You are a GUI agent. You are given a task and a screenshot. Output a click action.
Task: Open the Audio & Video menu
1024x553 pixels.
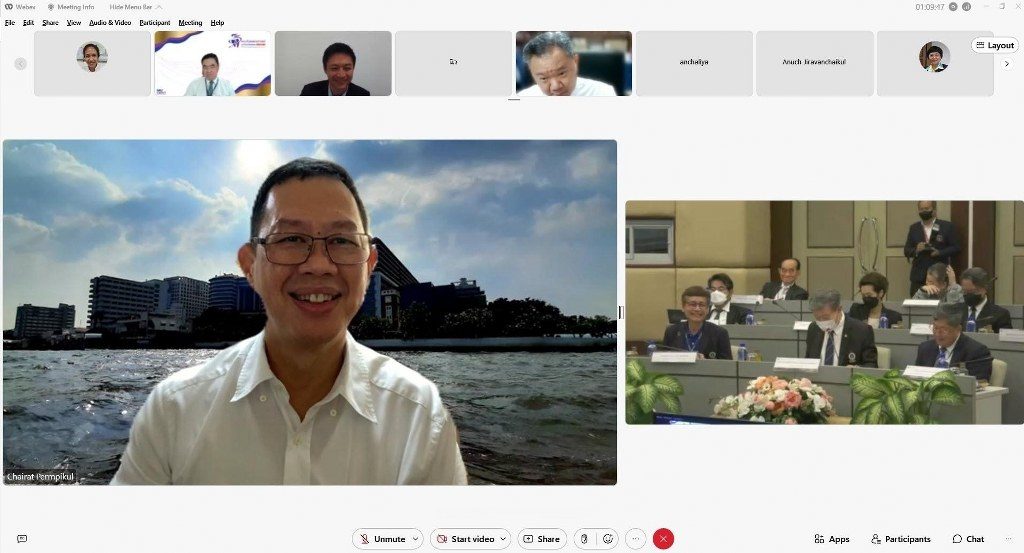[x=109, y=22]
